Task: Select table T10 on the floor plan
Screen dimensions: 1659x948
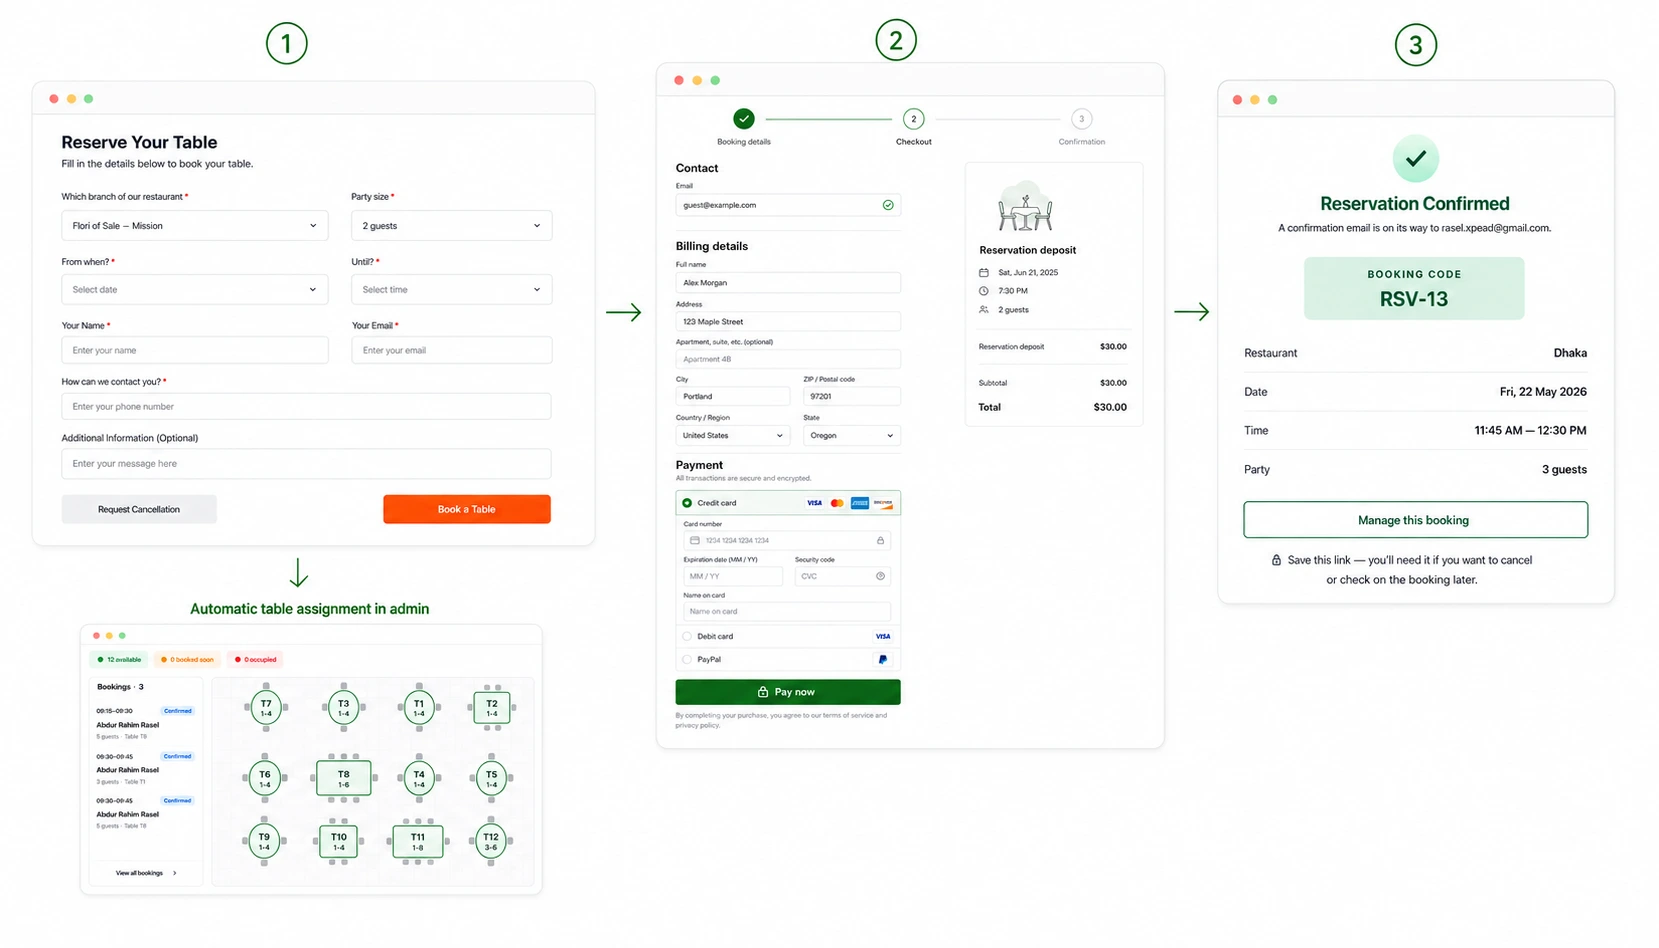Action: tap(339, 841)
